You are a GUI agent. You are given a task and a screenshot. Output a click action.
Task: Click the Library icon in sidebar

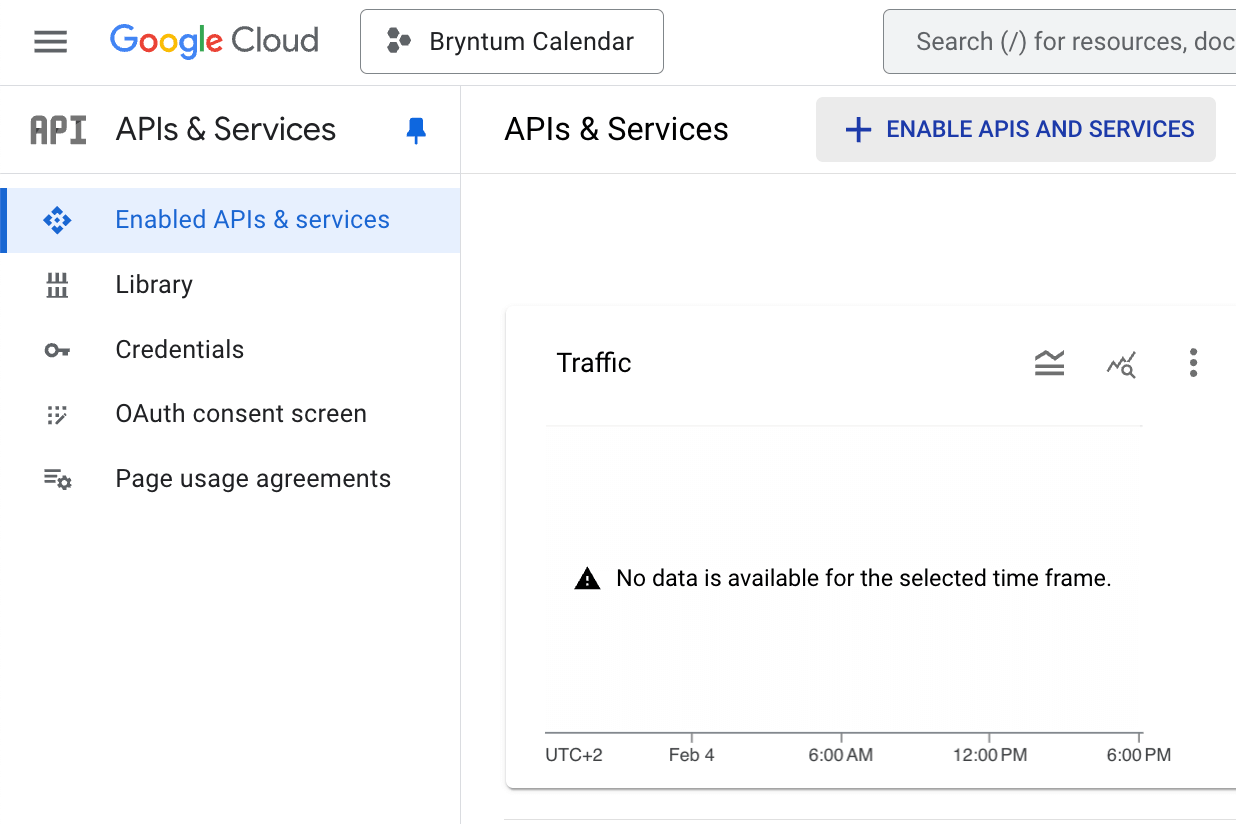click(57, 285)
